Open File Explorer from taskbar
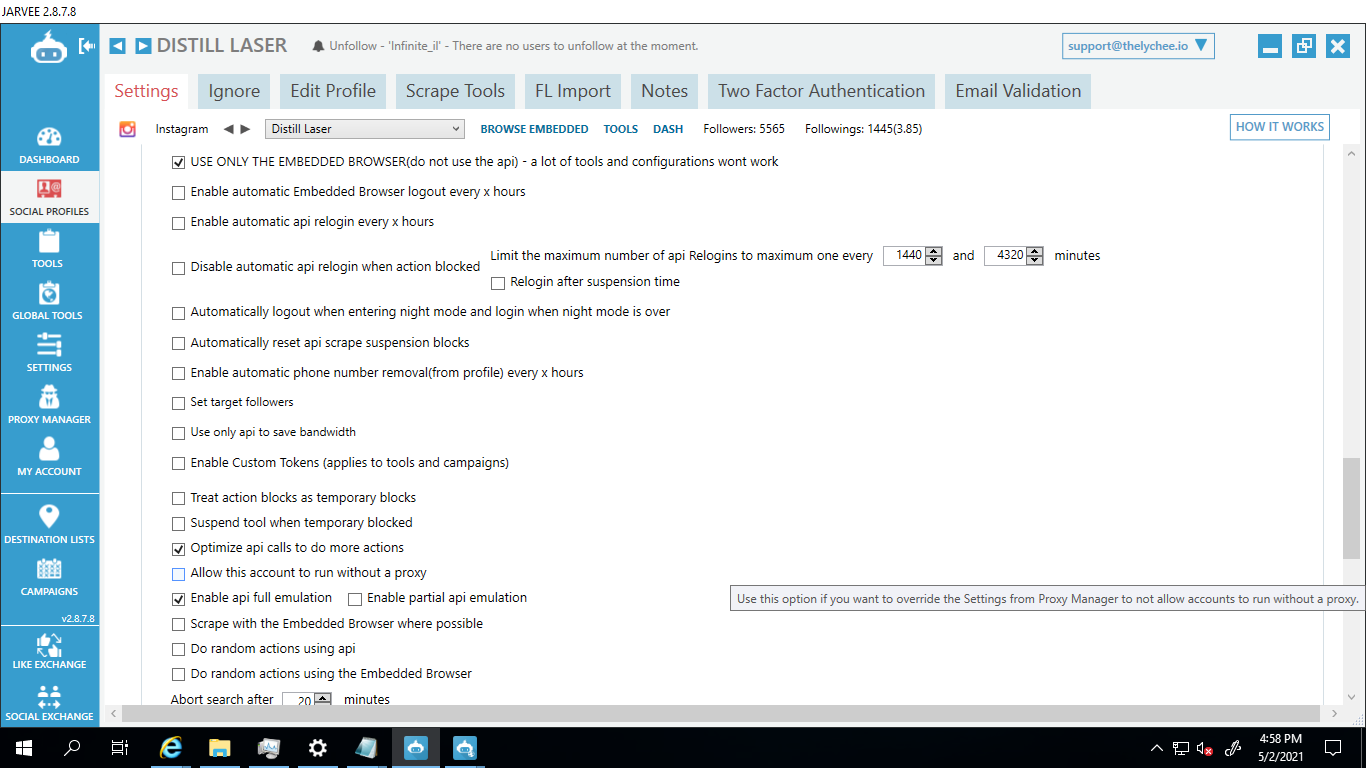 coord(220,747)
